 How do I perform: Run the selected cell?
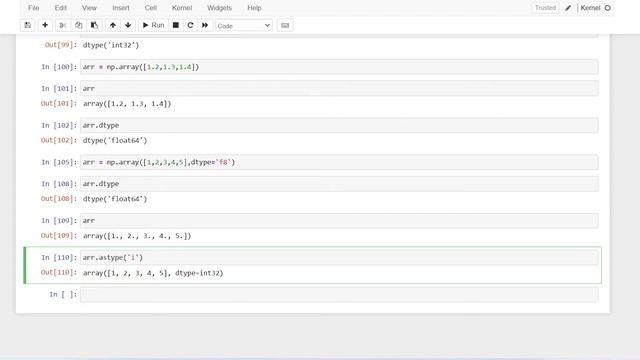(153, 25)
